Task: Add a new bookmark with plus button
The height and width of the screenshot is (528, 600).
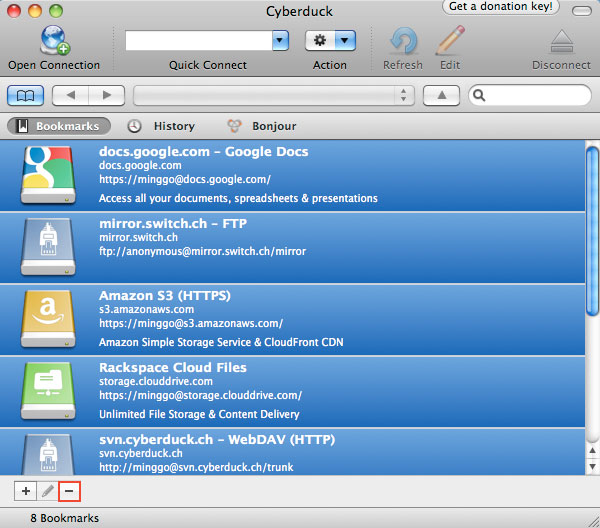Action: point(25,491)
